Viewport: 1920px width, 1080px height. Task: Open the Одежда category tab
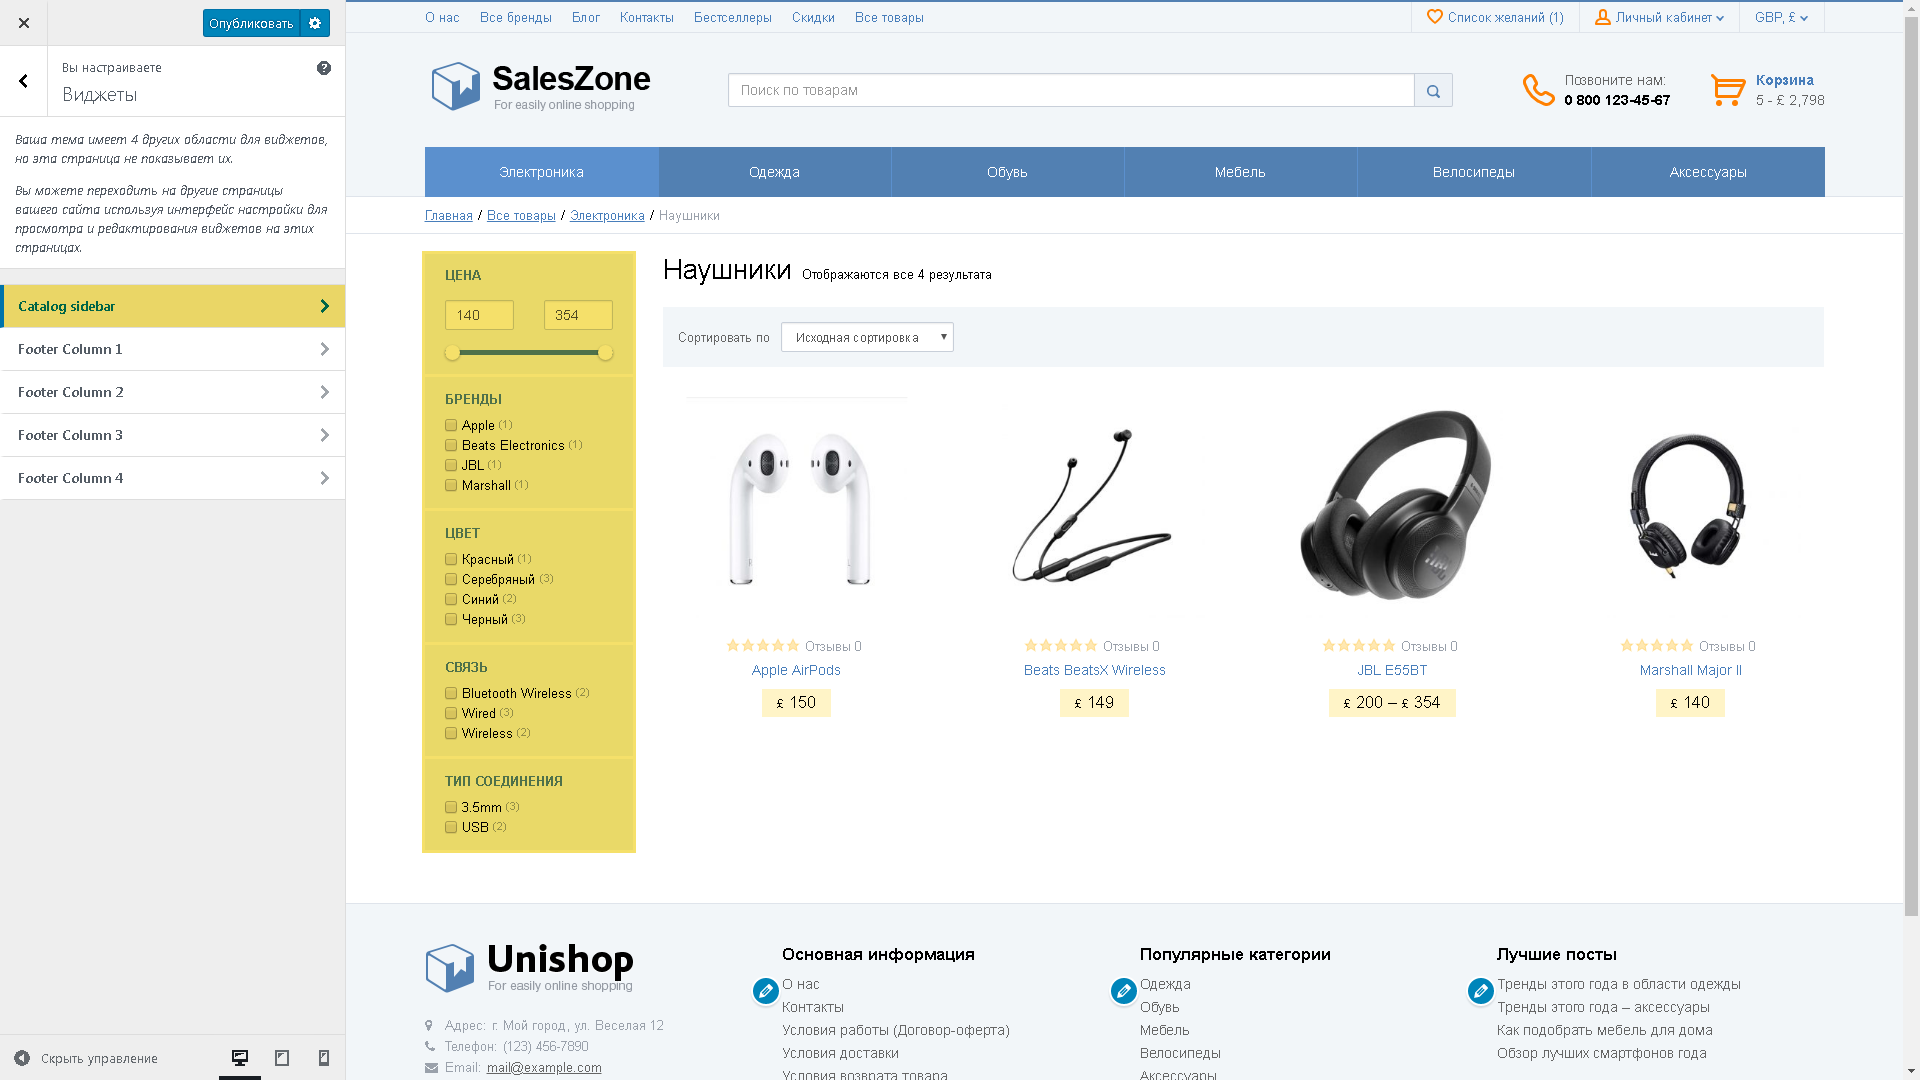point(774,172)
